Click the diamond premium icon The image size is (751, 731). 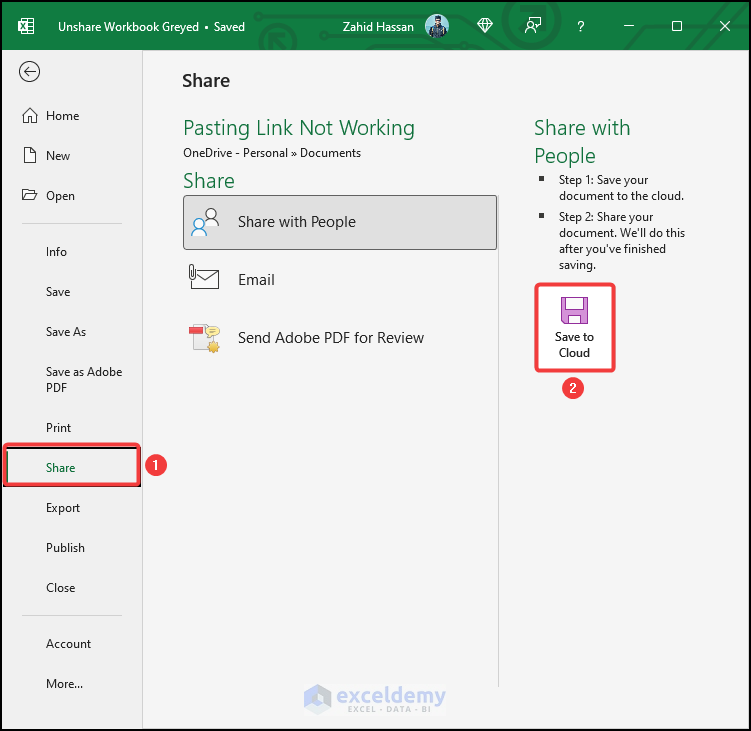click(x=485, y=26)
